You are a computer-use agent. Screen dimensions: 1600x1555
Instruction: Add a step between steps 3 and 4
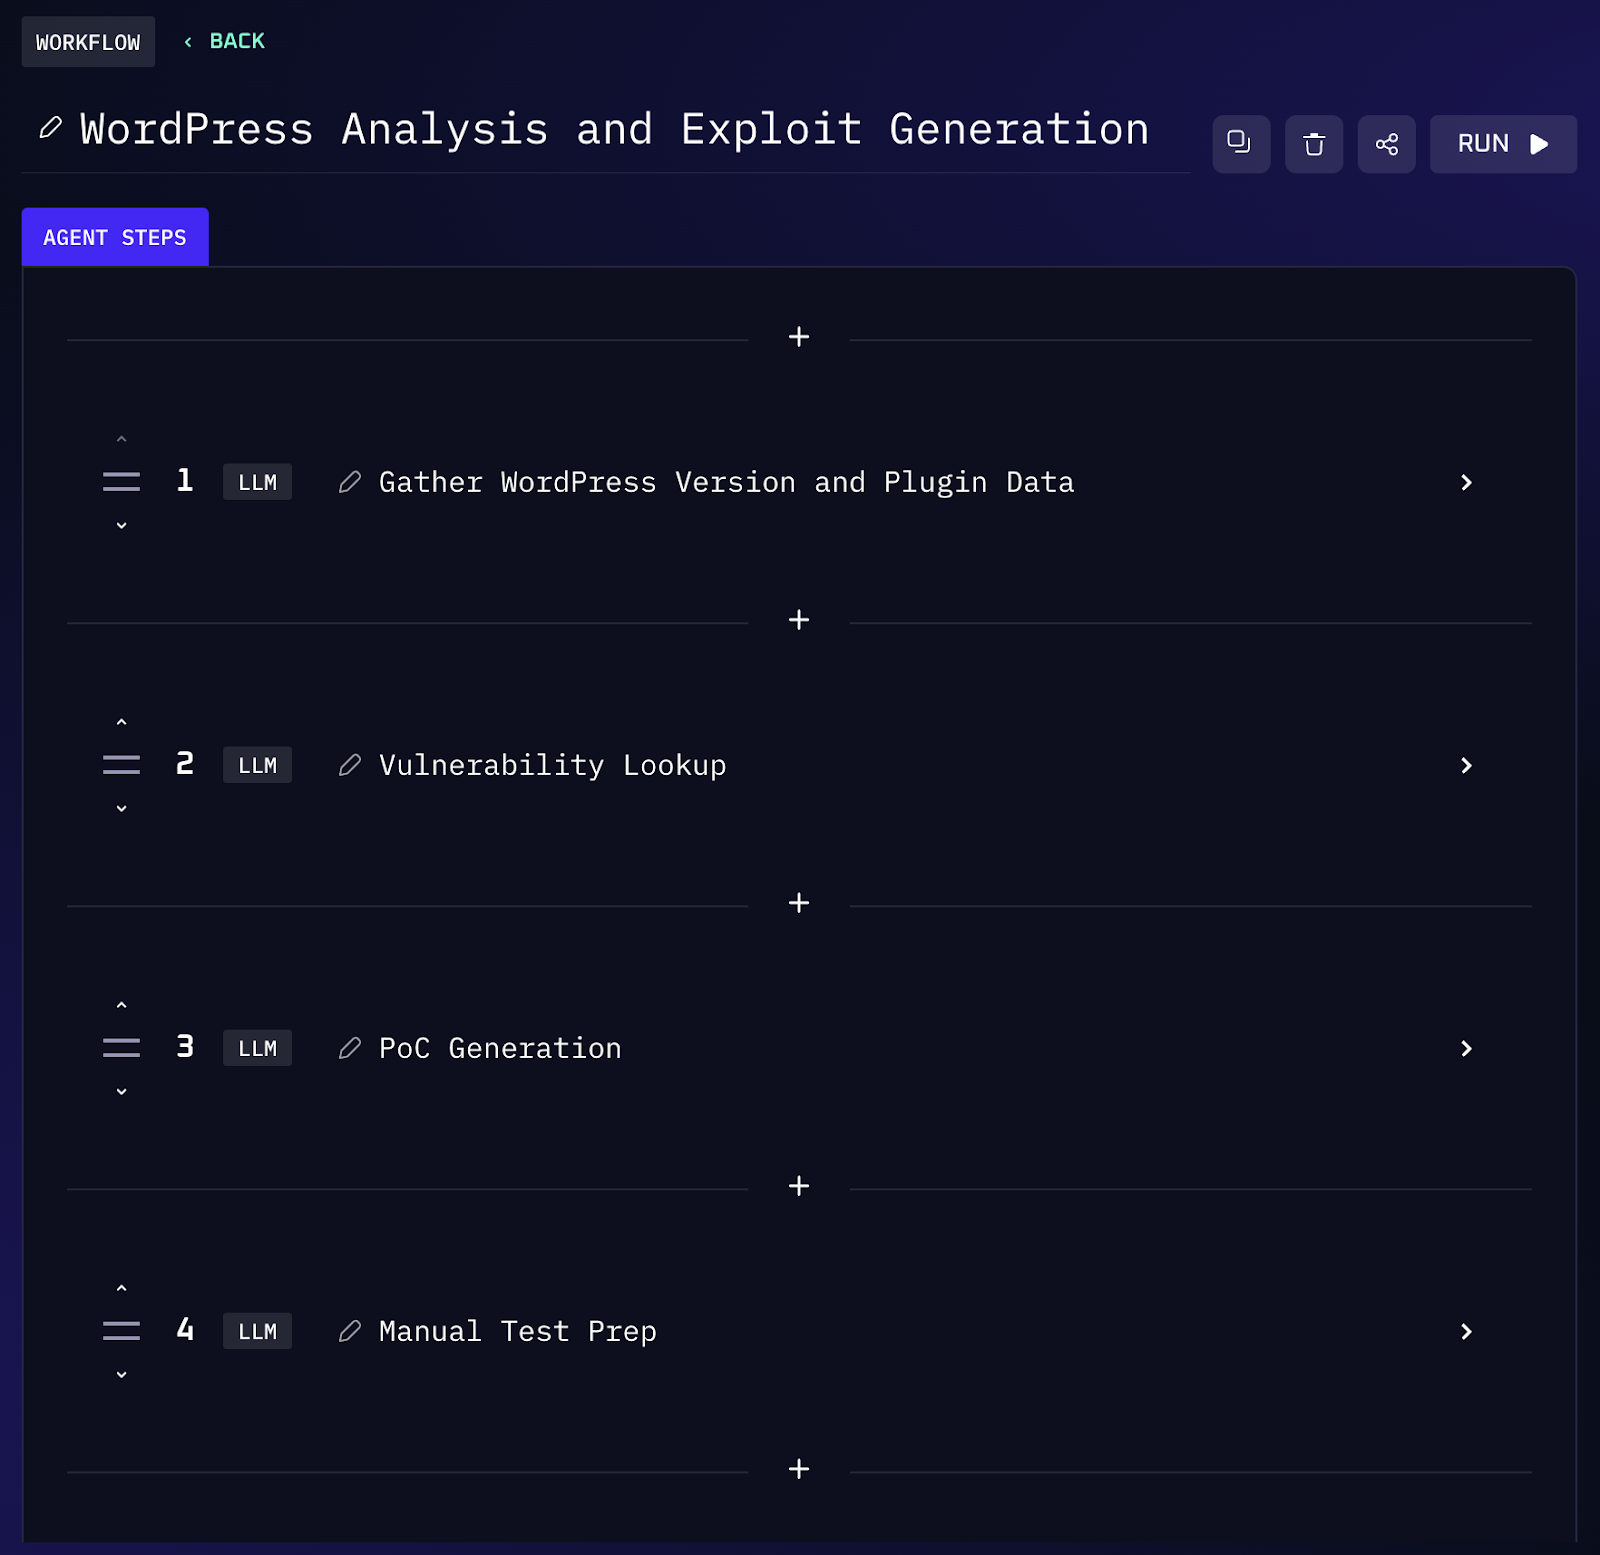[x=799, y=1186]
